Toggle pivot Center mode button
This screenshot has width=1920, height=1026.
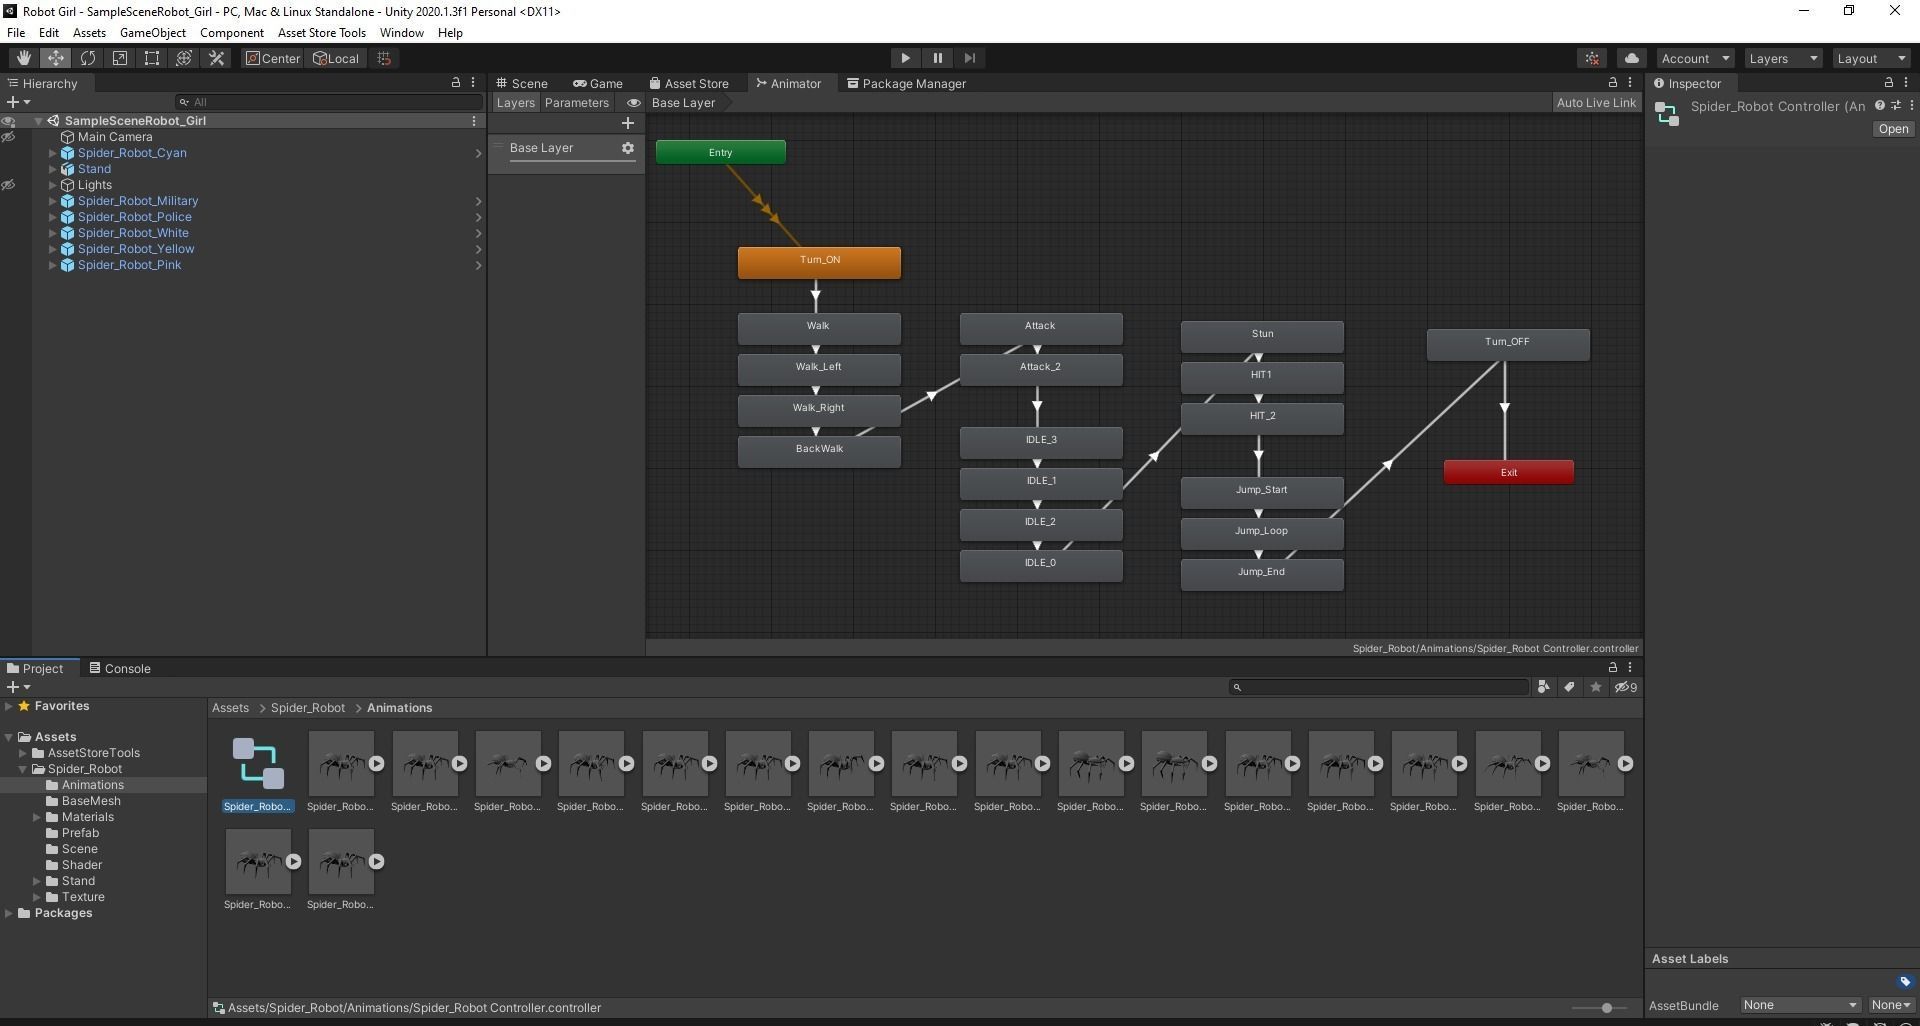272,58
